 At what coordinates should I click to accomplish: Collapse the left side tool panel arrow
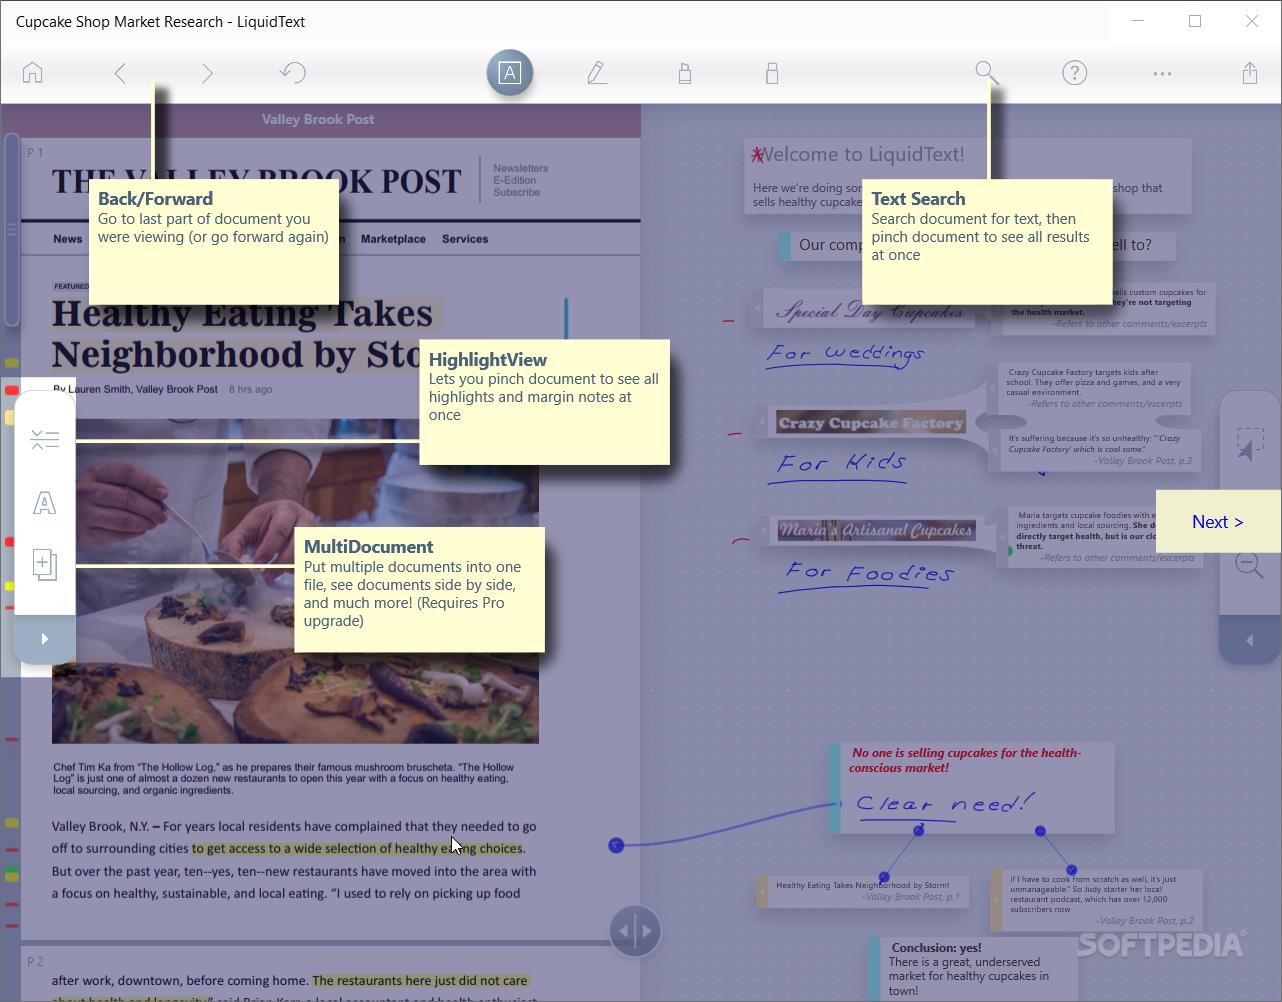point(44,638)
